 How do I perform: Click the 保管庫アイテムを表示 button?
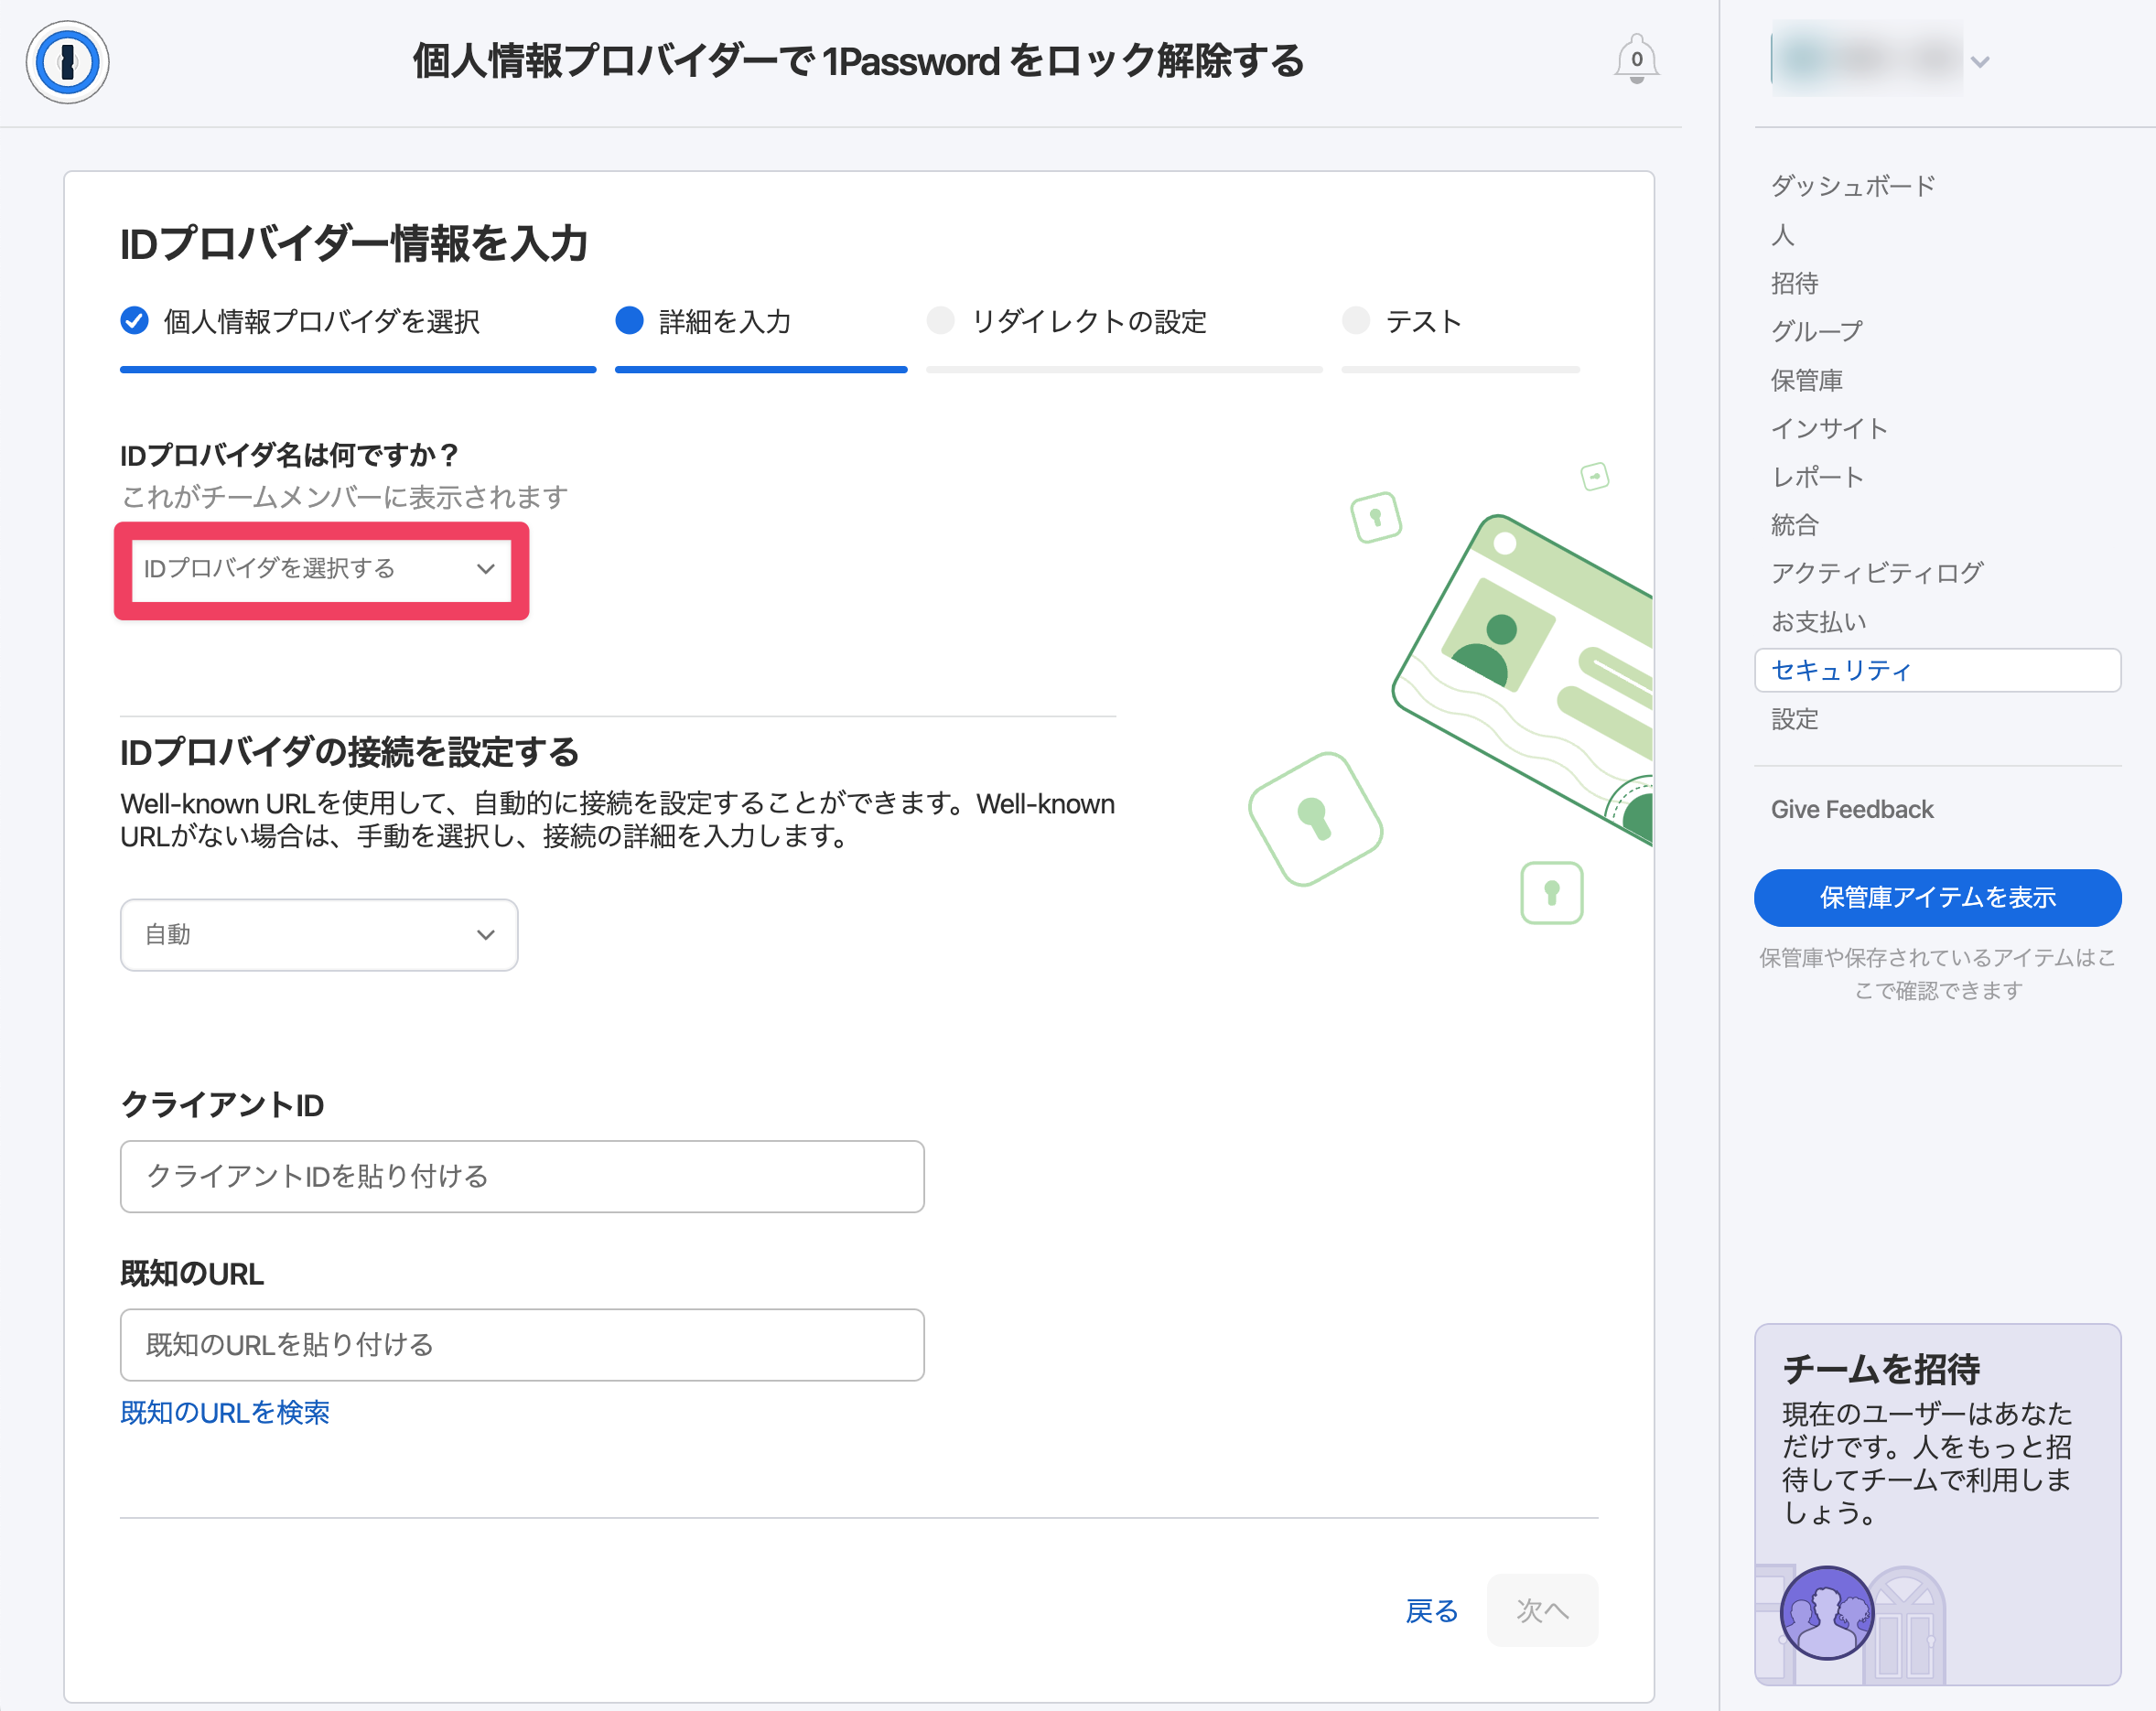(x=1937, y=897)
